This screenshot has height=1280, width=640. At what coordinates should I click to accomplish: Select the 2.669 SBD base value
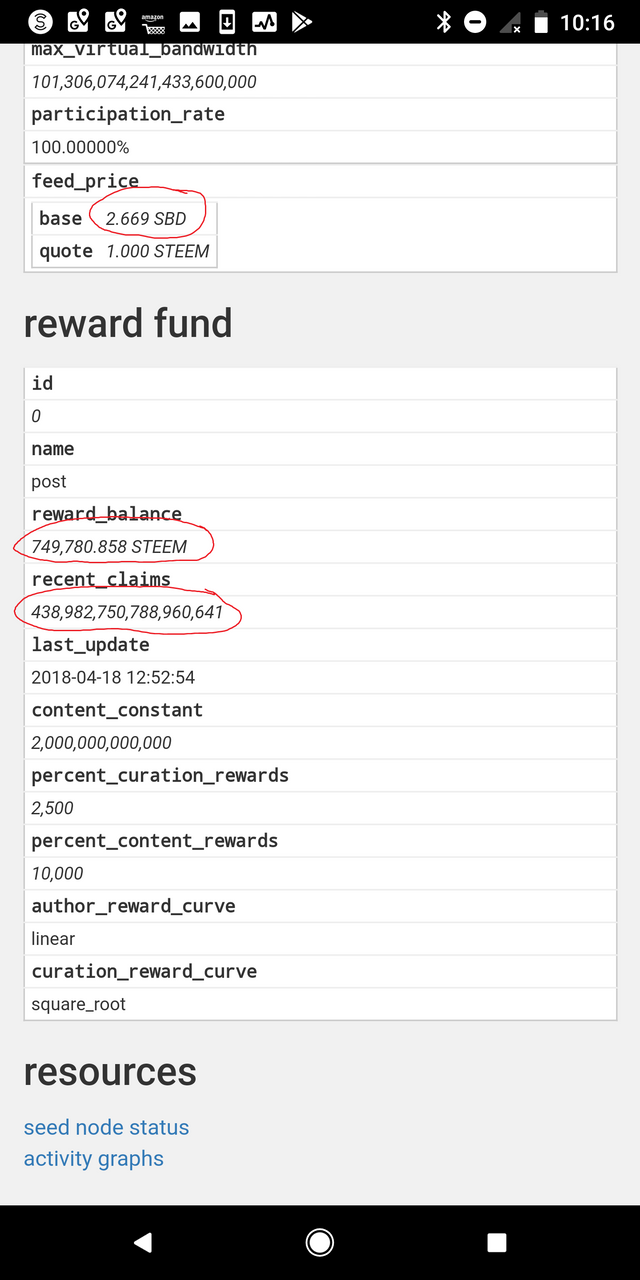(x=146, y=218)
